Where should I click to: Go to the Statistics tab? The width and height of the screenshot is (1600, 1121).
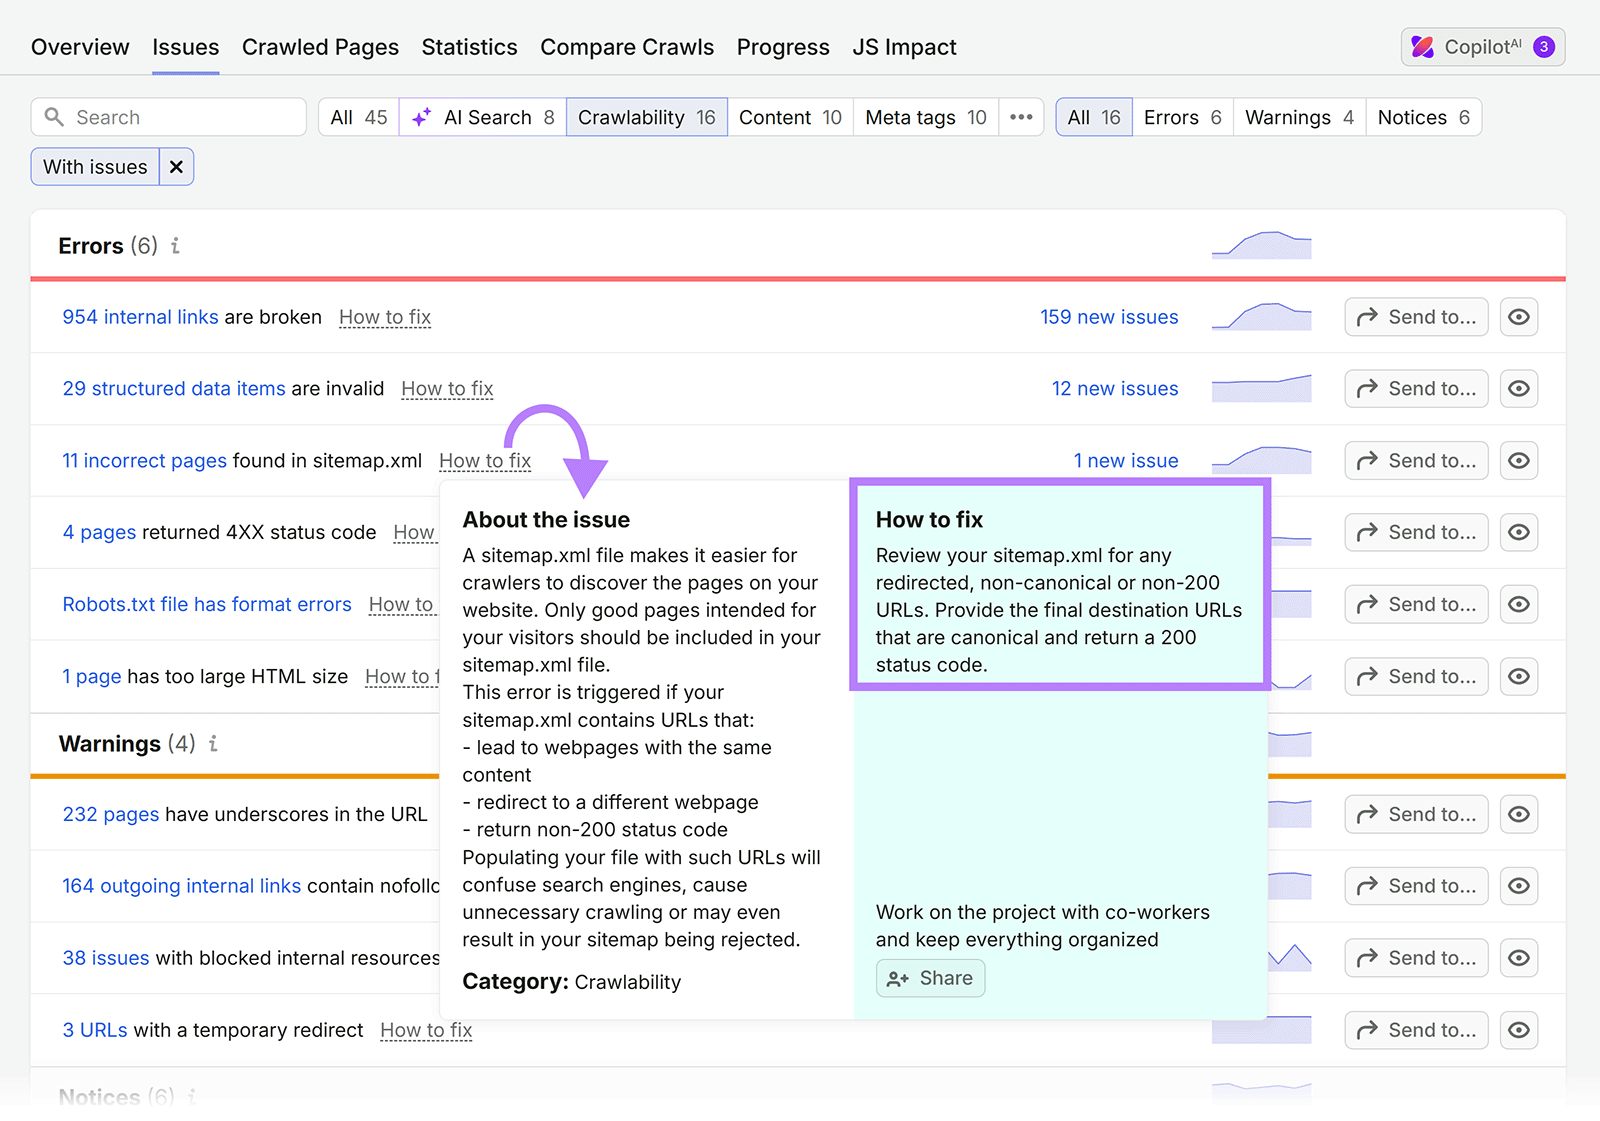pos(469,47)
